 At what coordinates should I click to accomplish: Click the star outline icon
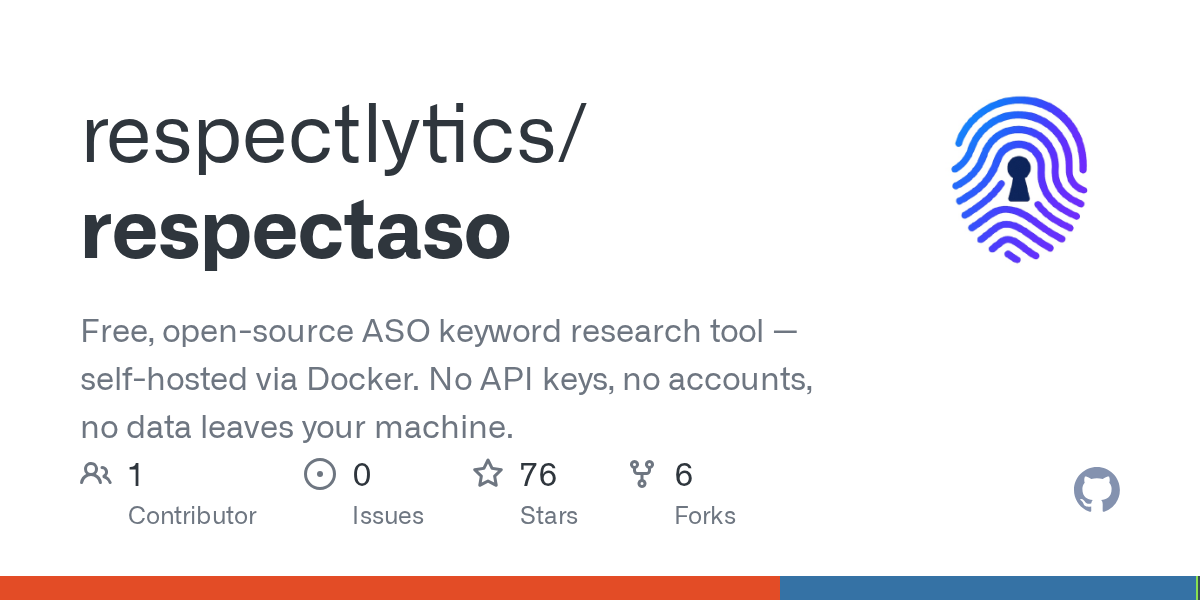[x=488, y=474]
